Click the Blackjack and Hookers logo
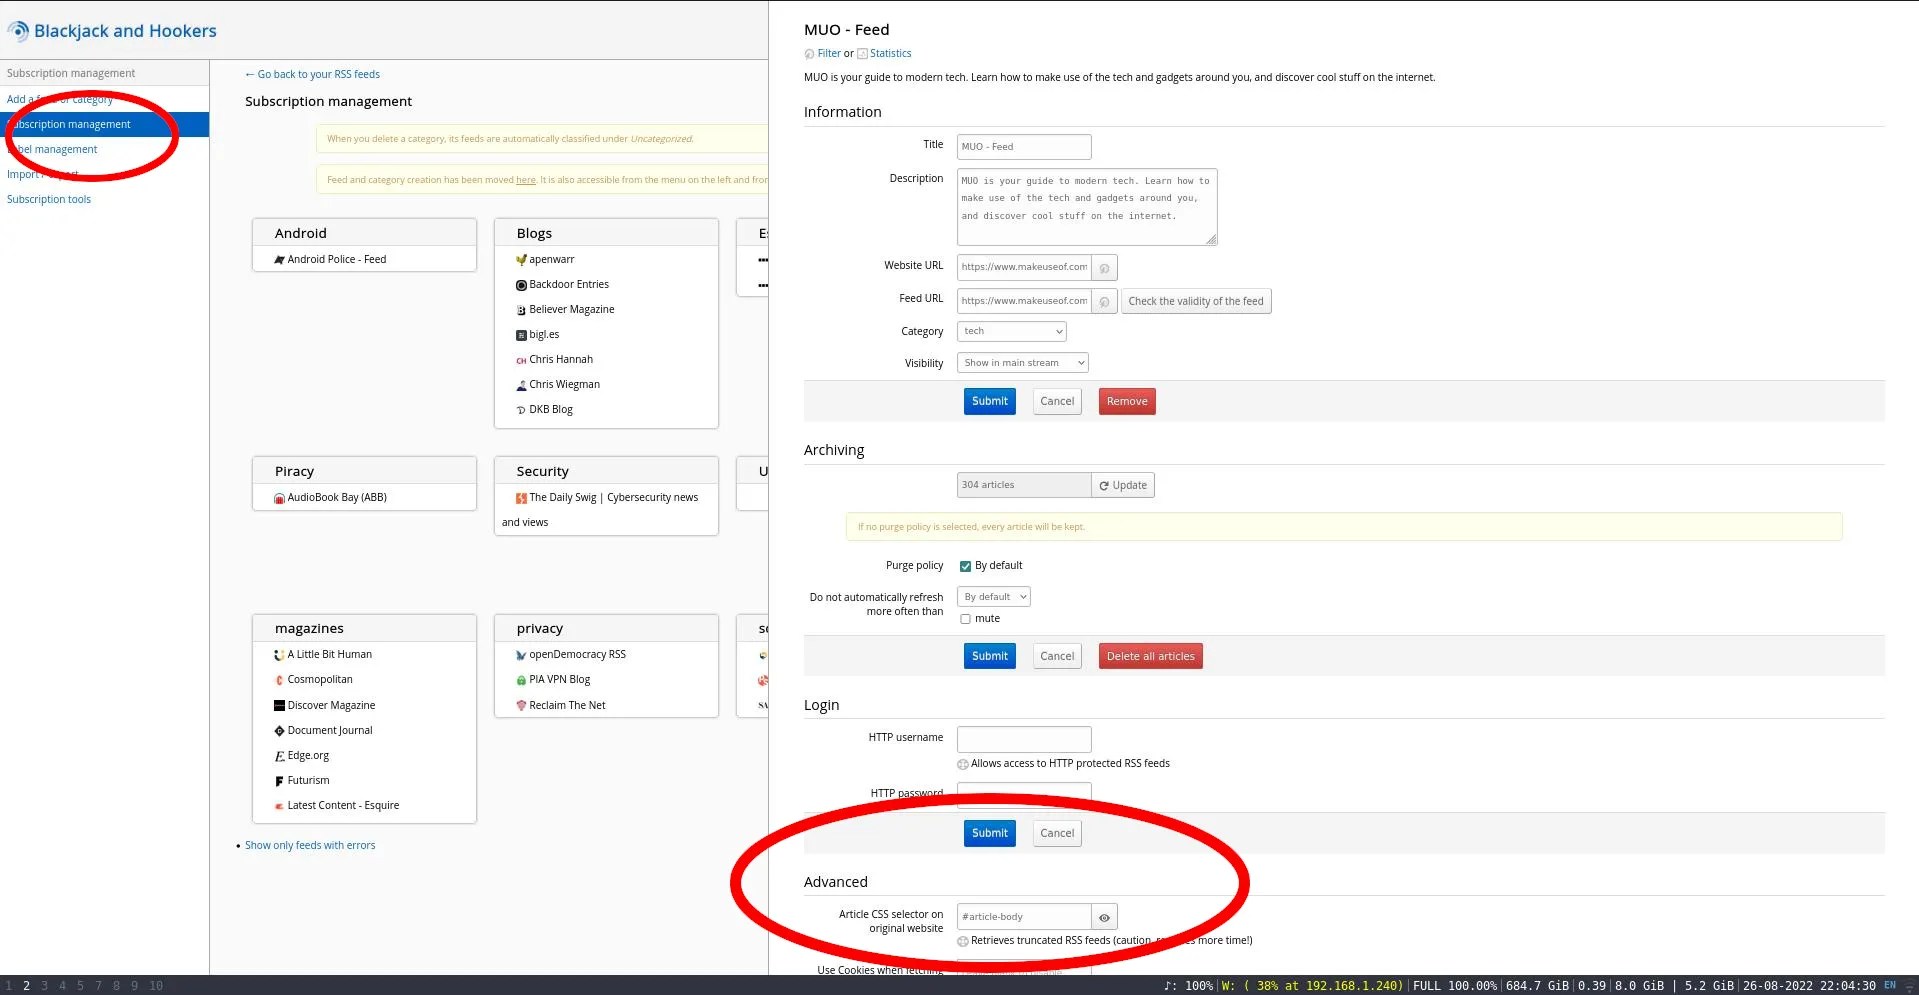The width and height of the screenshot is (1919, 995). pos(112,30)
